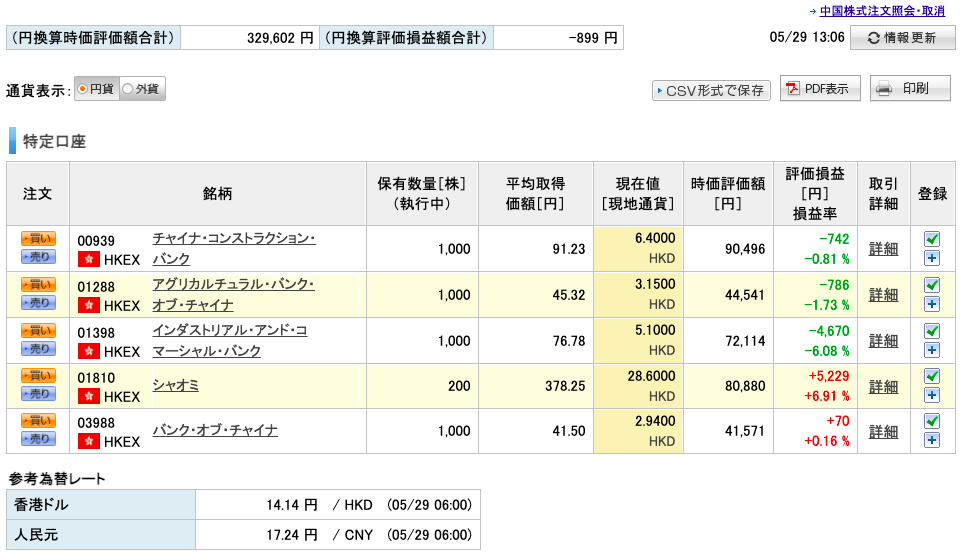Viewport: 960px width, 557px height.
Task: Click the buy button for stock 03988
Action: click(x=38, y=421)
